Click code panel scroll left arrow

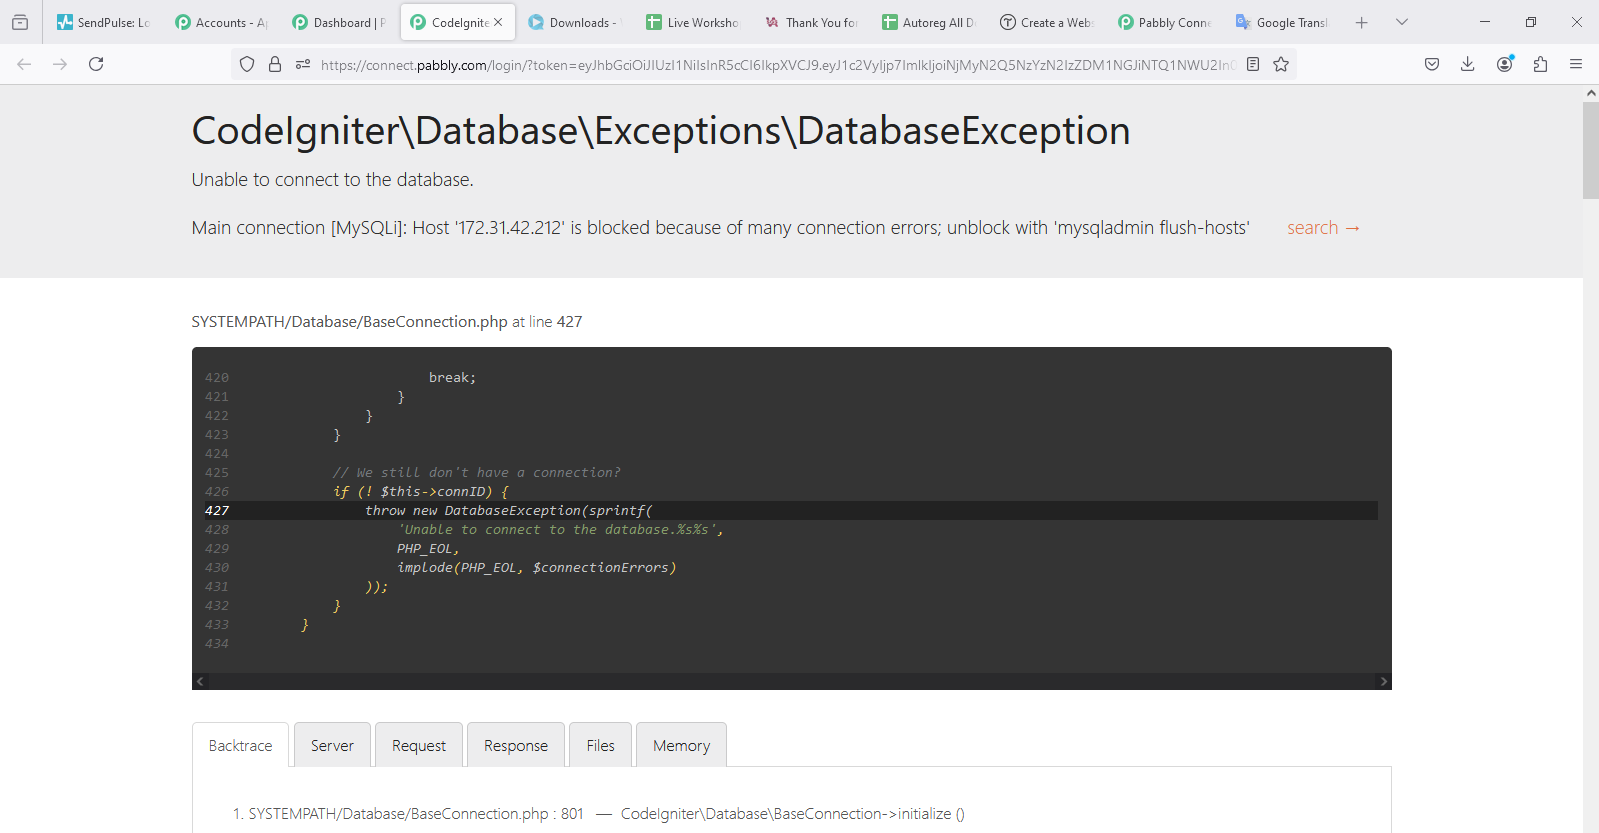200,681
